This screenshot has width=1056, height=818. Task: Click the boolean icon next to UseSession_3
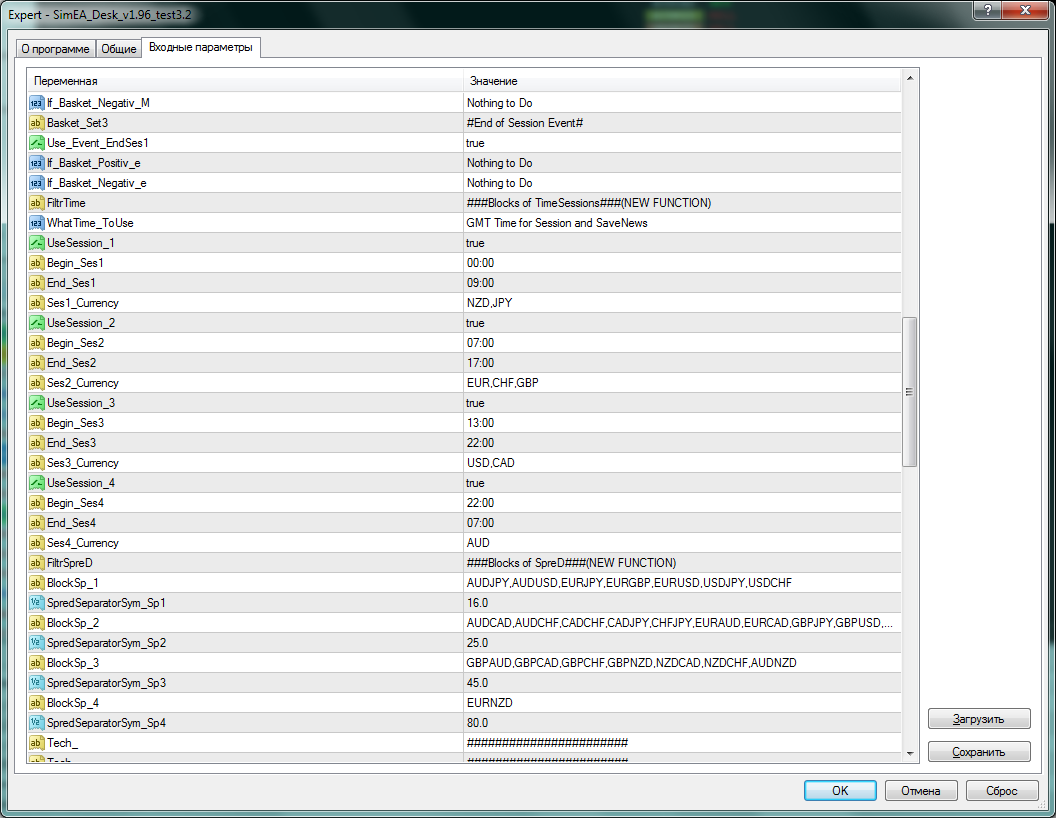[x=36, y=403]
